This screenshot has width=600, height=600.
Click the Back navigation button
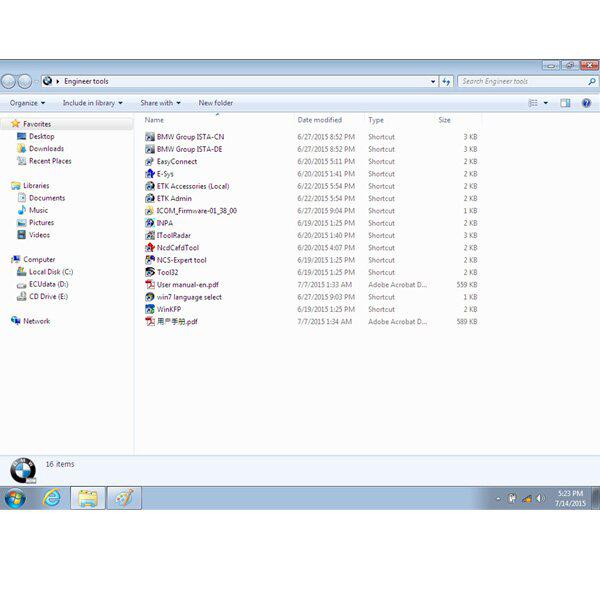[8, 81]
